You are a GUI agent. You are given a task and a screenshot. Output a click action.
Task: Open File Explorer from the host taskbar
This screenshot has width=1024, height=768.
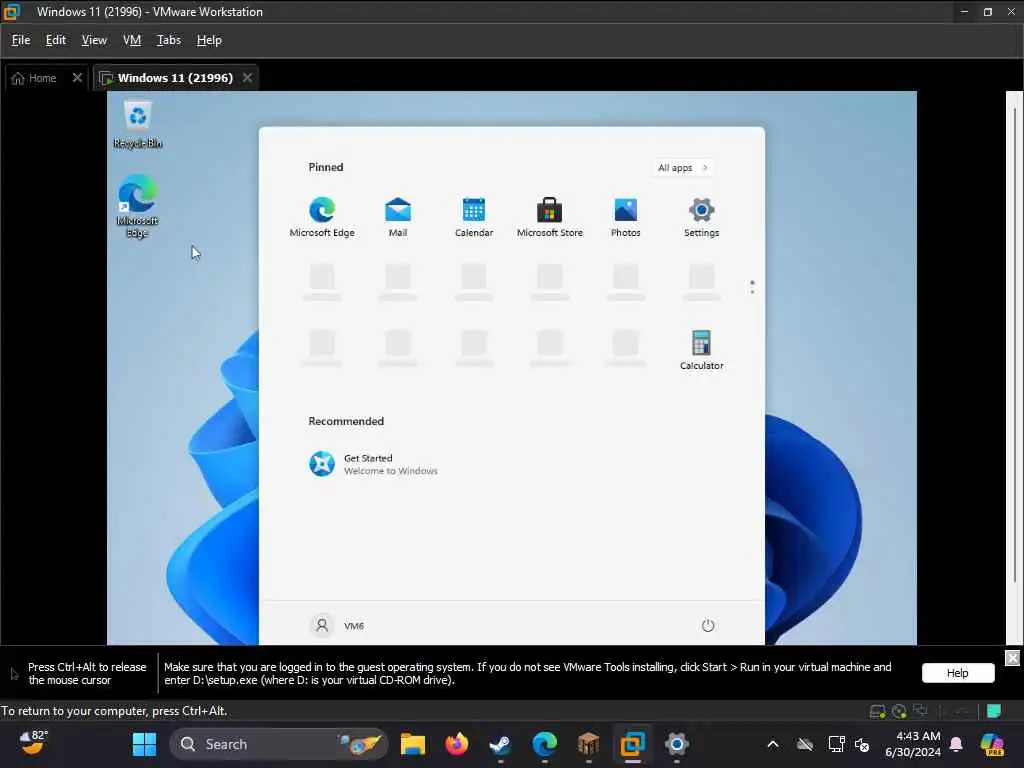tap(413, 744)
